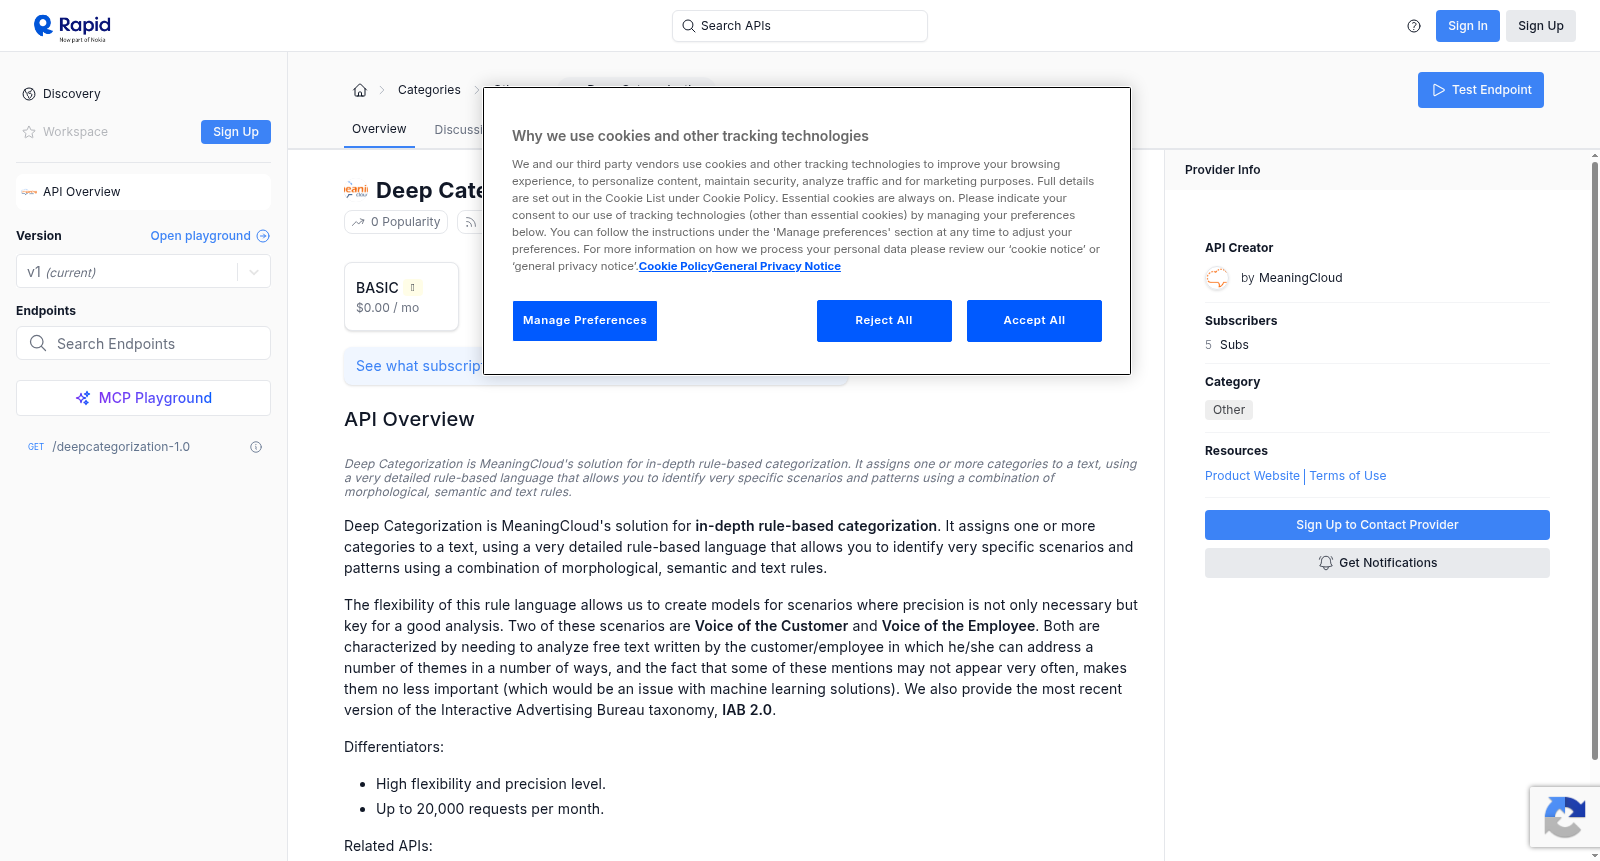The image size is (1600, 861).
Task: Open the Other category tag
Action: [x=1228, y=410]
